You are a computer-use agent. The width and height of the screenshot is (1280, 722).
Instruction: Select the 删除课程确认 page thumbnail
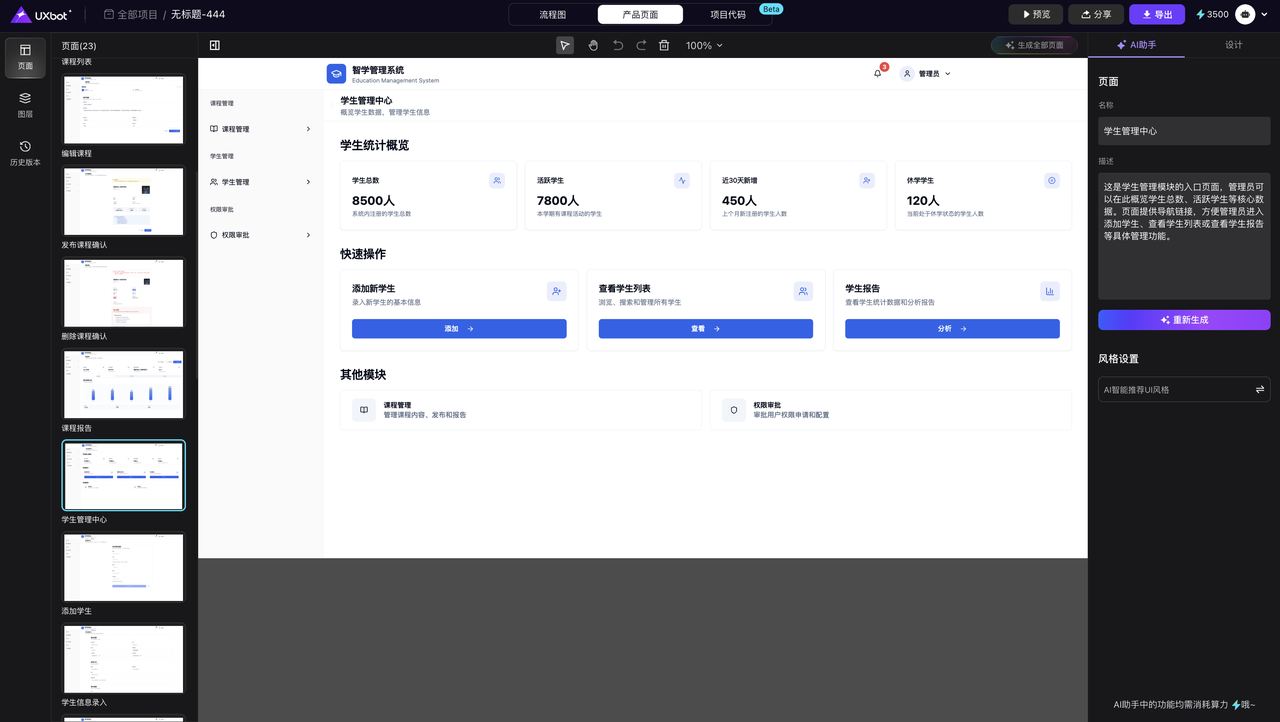(x=124, y=293)
